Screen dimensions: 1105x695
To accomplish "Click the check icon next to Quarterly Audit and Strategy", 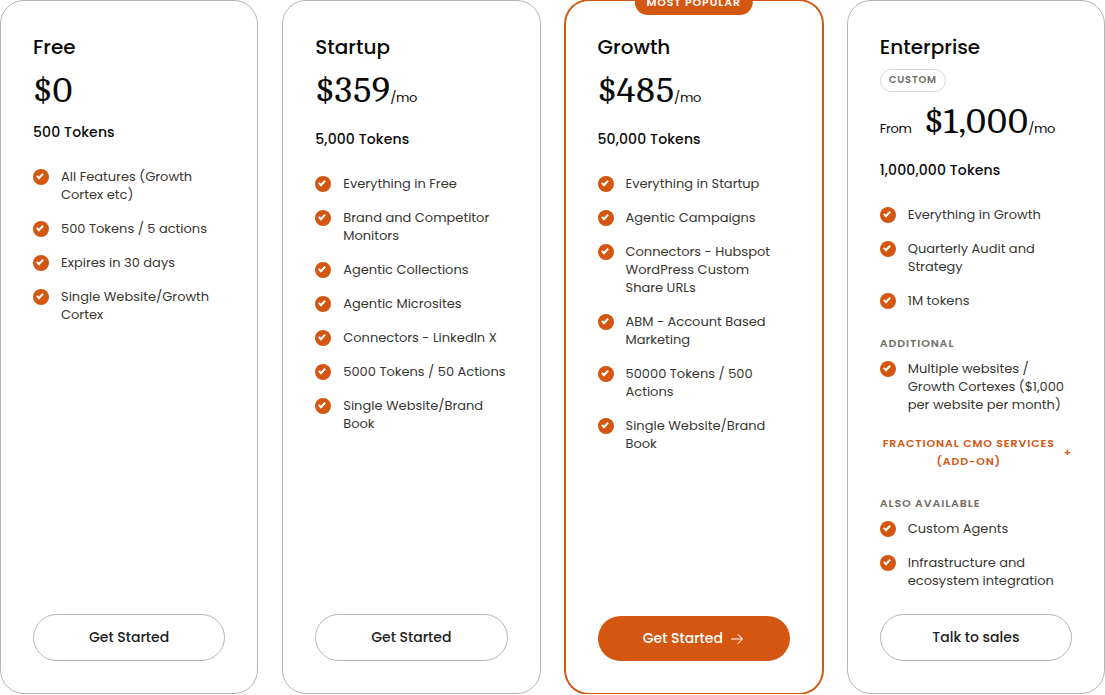I will (888, 249).
